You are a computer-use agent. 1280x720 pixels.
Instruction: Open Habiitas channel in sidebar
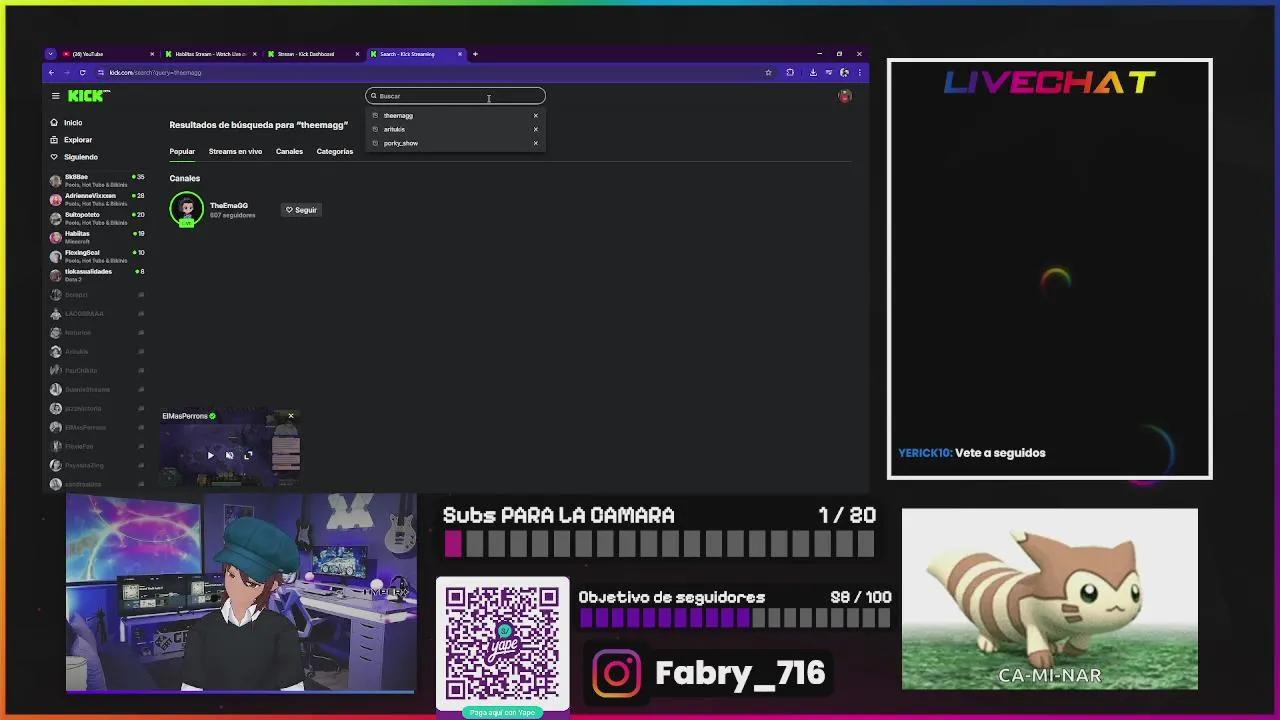(98, 237)
